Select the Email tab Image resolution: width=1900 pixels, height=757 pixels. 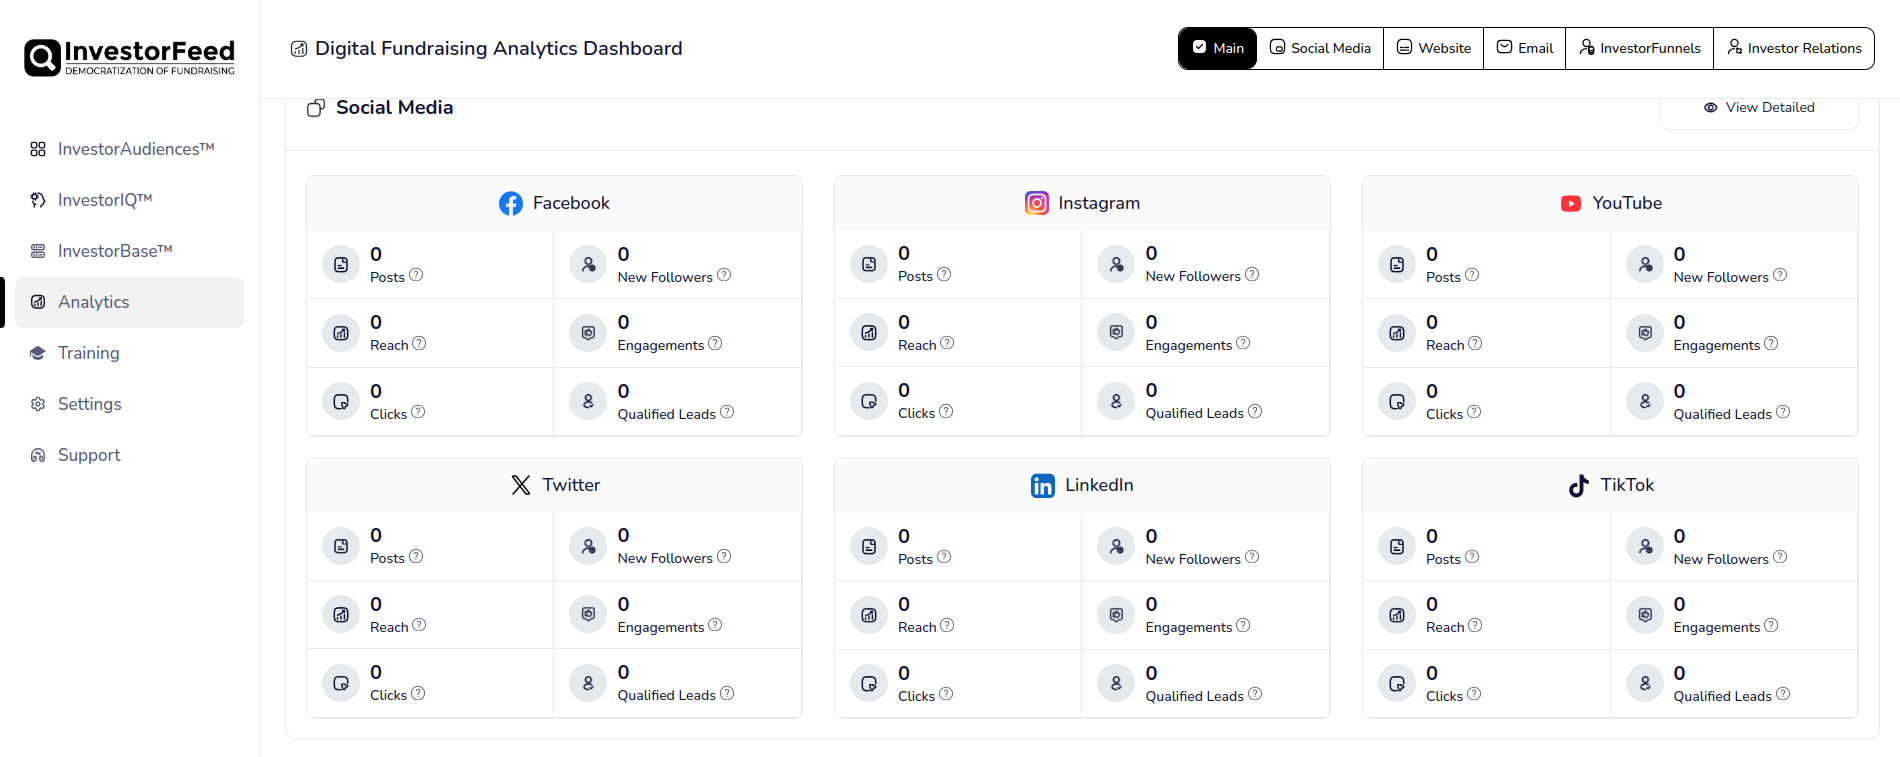point(1524,48)
